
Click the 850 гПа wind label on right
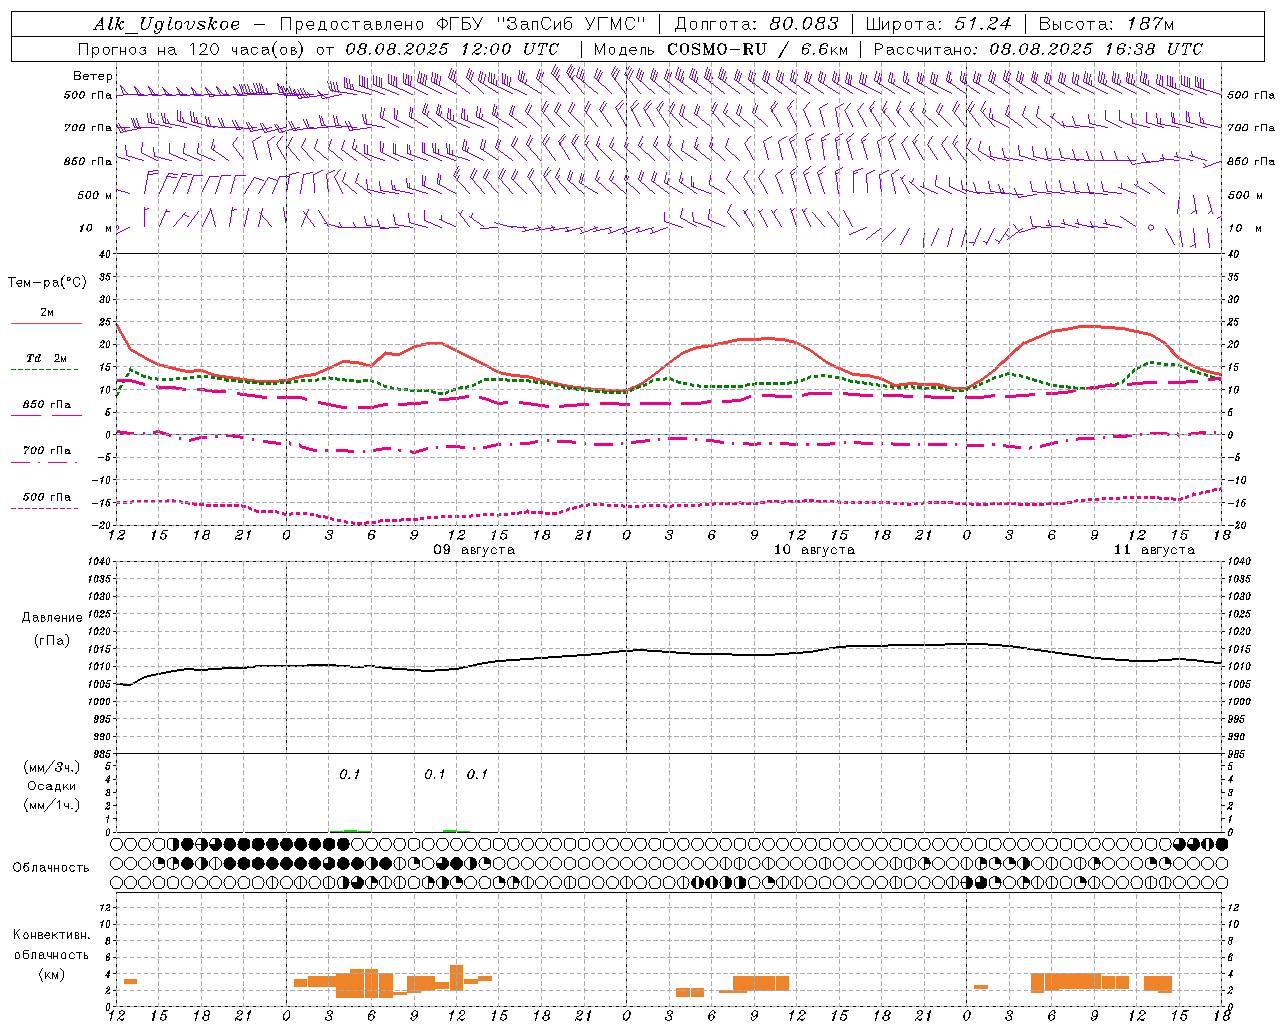pyautogui.click(x=1251, y=161)
